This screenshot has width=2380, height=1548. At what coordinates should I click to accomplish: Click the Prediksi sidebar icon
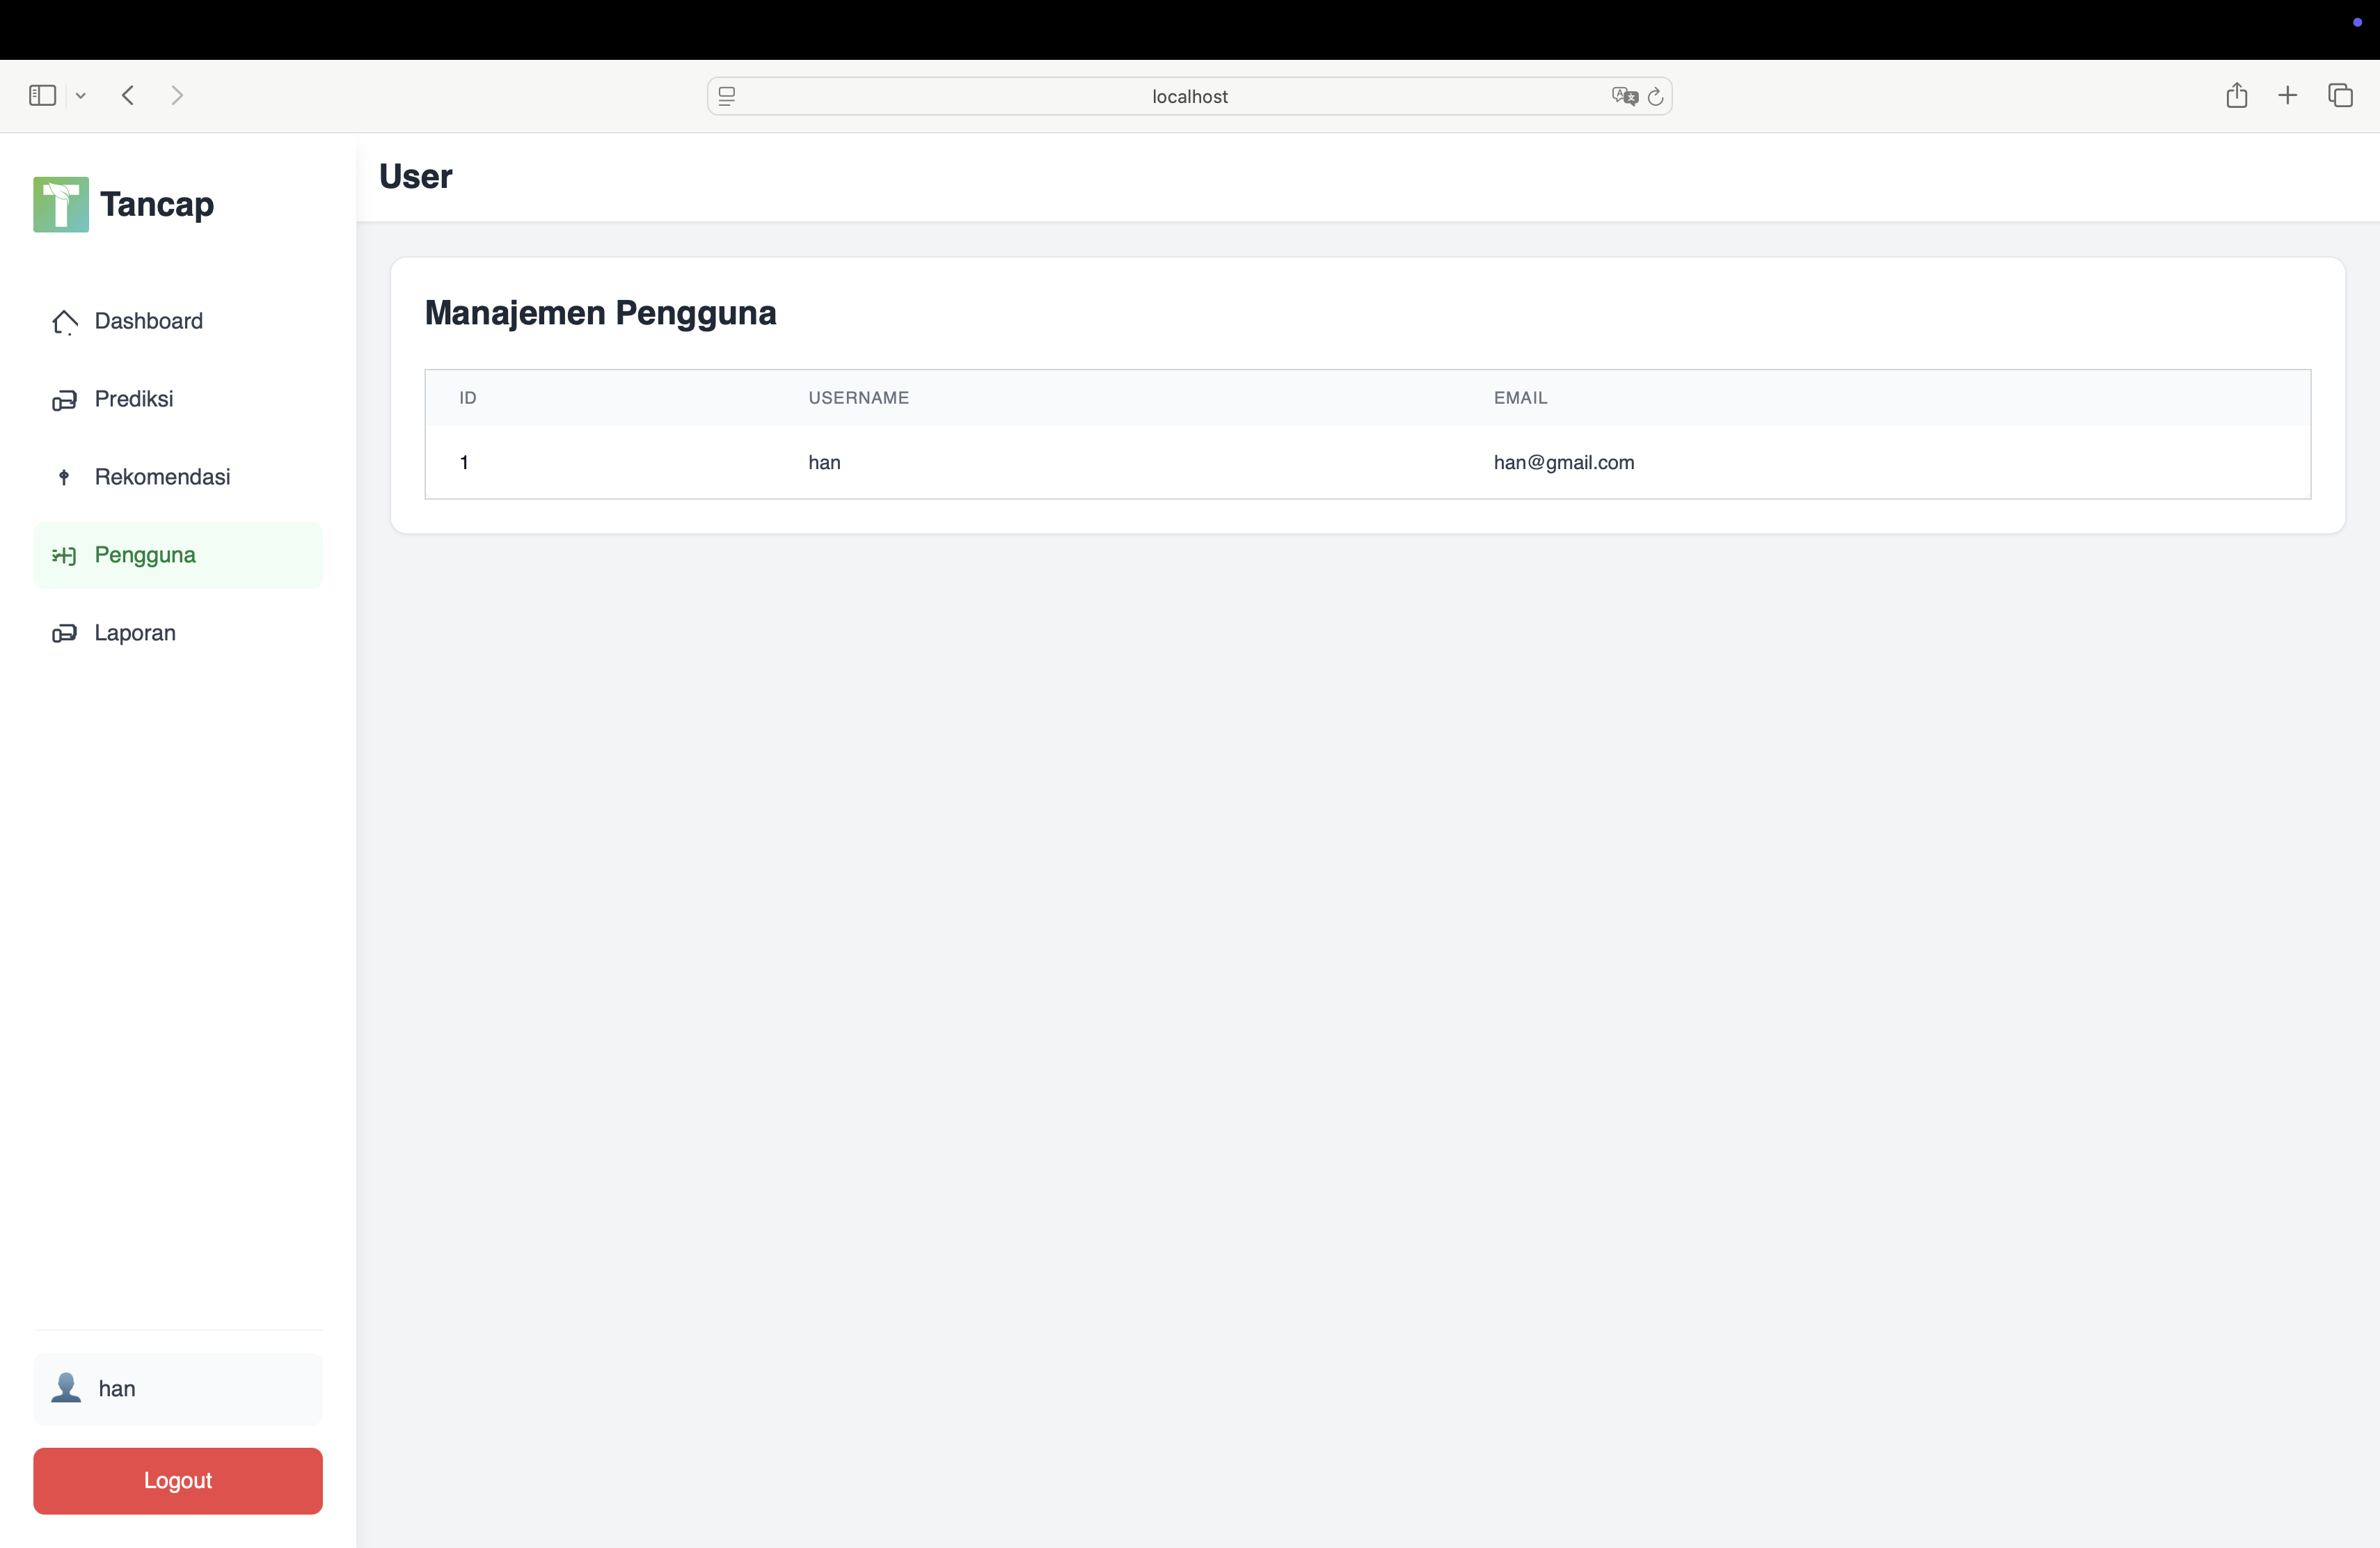(64, 400)
